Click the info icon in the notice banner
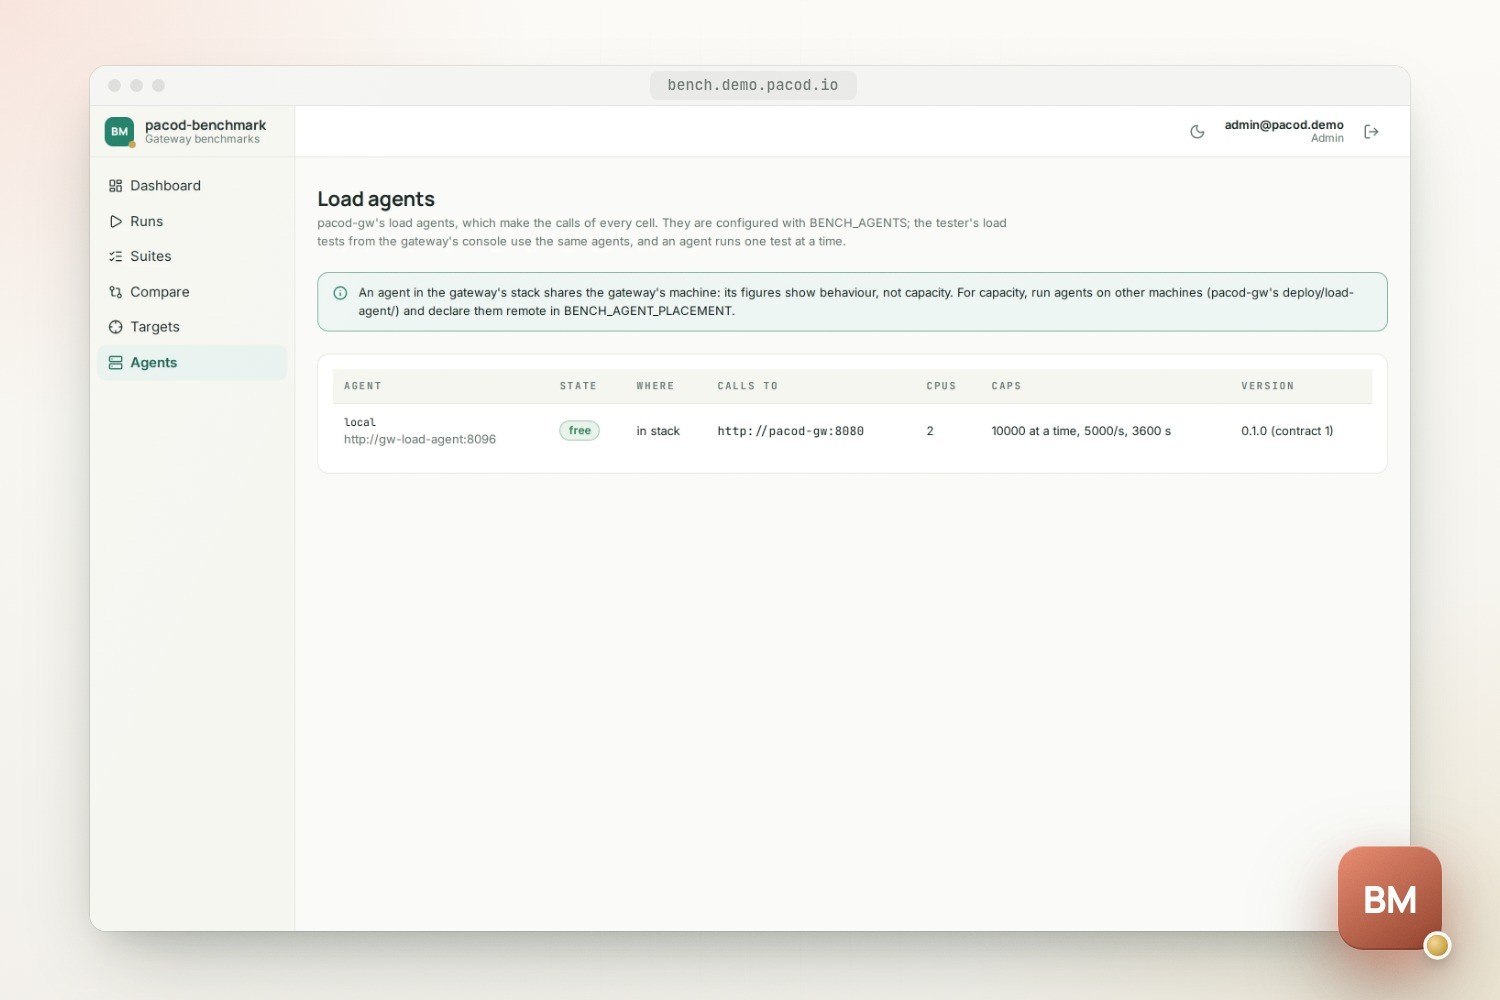Viewport: 1500px width, 1000px height. [x=340, y=293]
